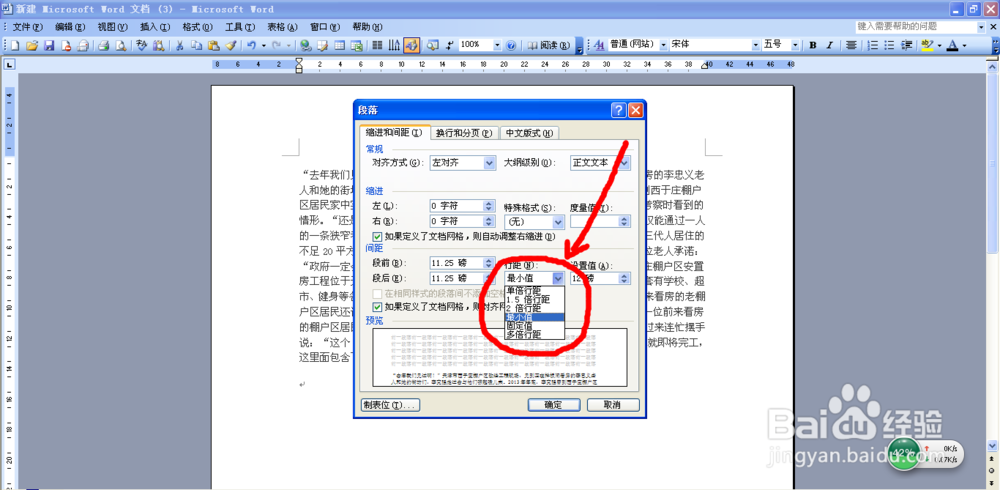The width and height of the screenshot is (1000, 490).
Task: Cut selection with the scissors icon
Action: (x=179, y=45)
